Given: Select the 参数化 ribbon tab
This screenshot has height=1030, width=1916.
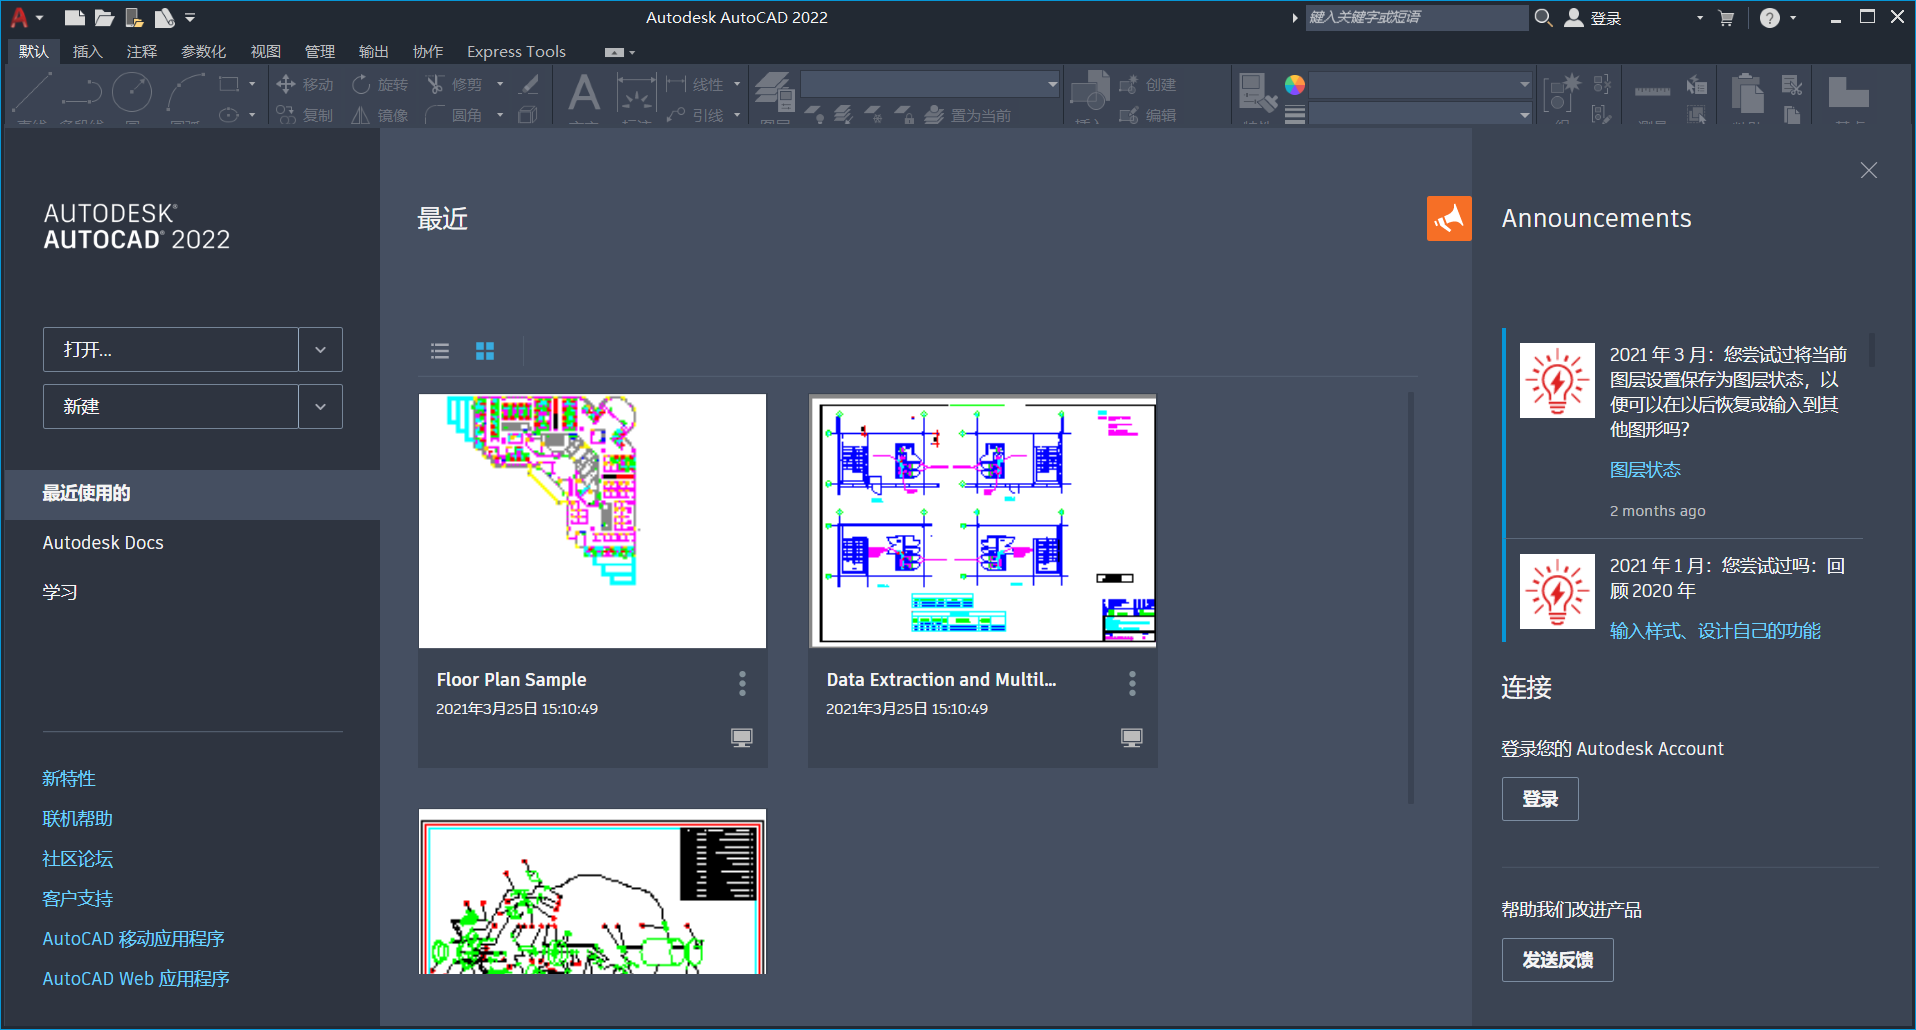Looking at the screenshot, I should (204, 51).
